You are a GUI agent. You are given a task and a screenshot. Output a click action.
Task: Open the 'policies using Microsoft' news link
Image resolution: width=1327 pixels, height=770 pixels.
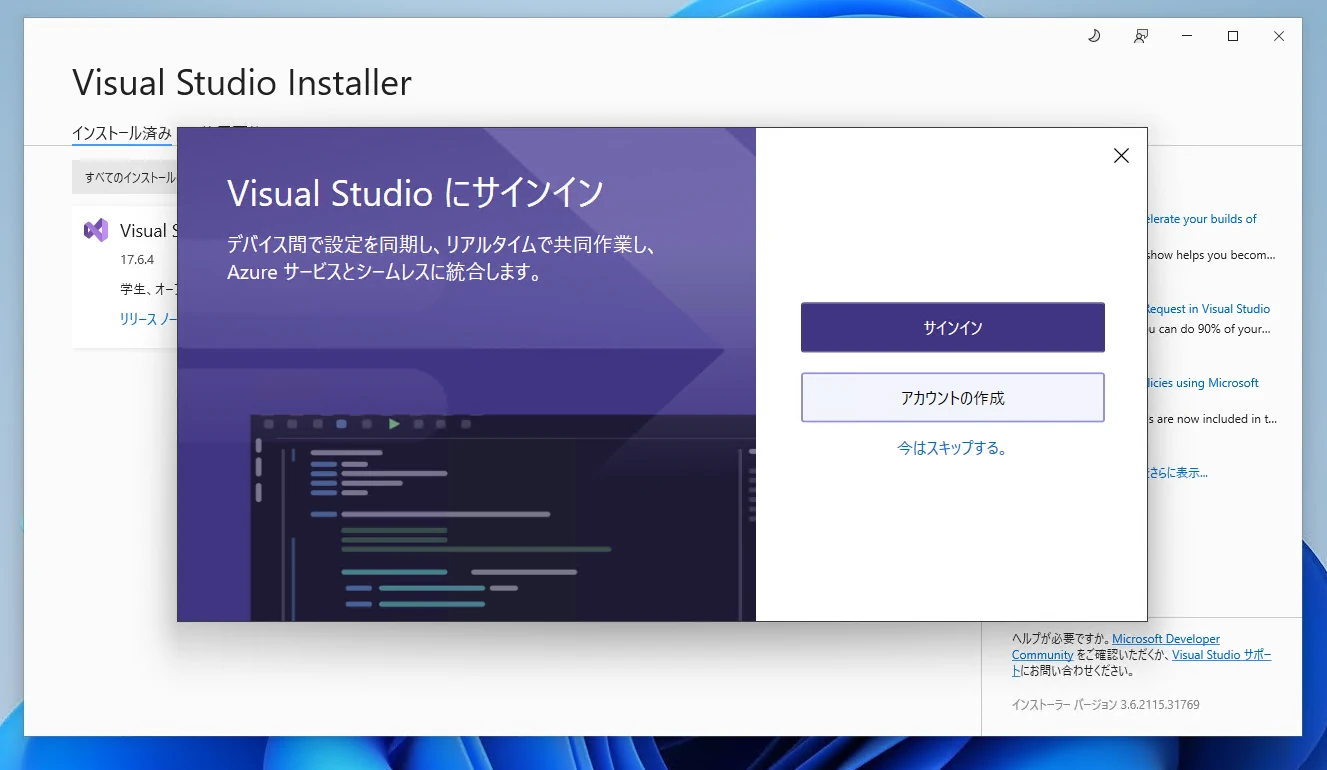pos(1203,383)
